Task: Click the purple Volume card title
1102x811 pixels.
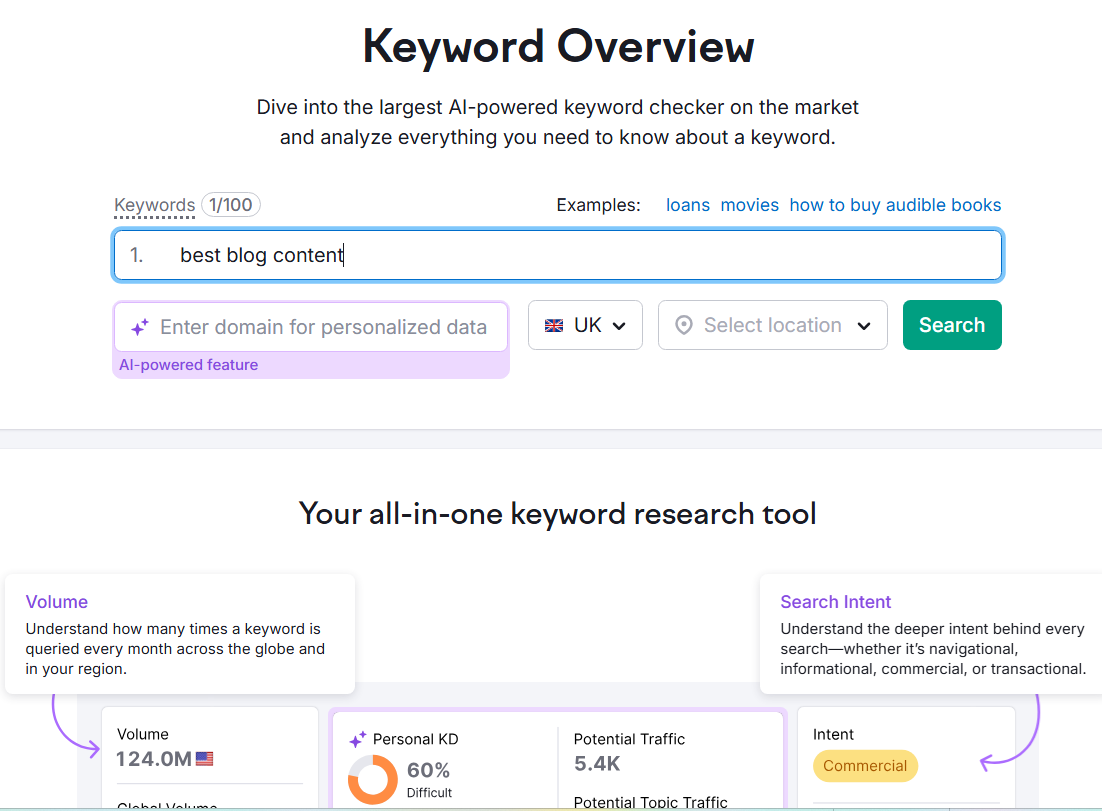Action: pos(57,602)
